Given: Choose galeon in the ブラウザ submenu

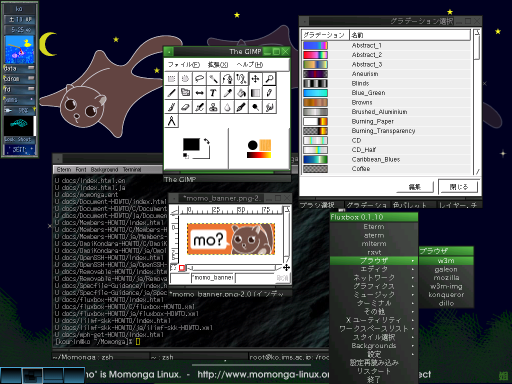Looking at the screenshot, I should click(446, 269).
